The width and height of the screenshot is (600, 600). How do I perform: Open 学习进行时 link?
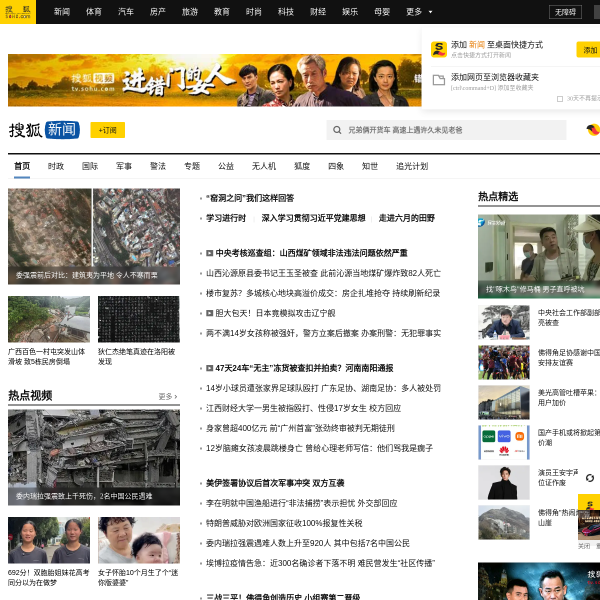(x=226, y=218)
